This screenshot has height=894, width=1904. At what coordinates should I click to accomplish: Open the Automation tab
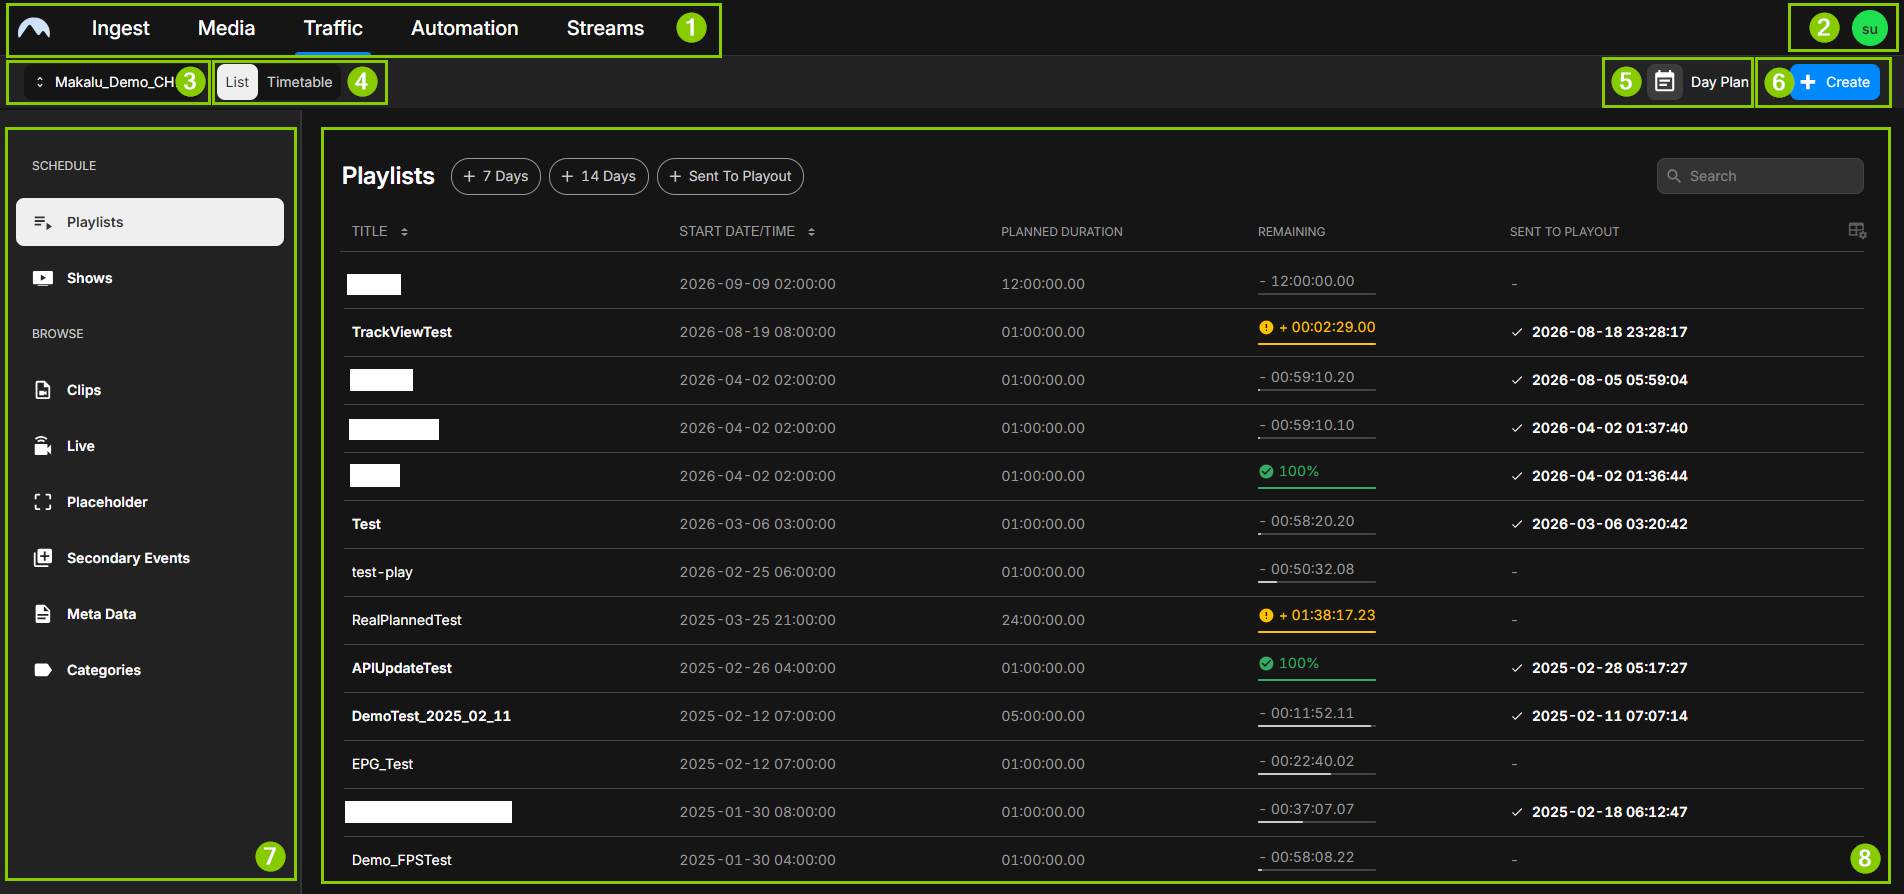pyautogui.click(x=464, y=28)
